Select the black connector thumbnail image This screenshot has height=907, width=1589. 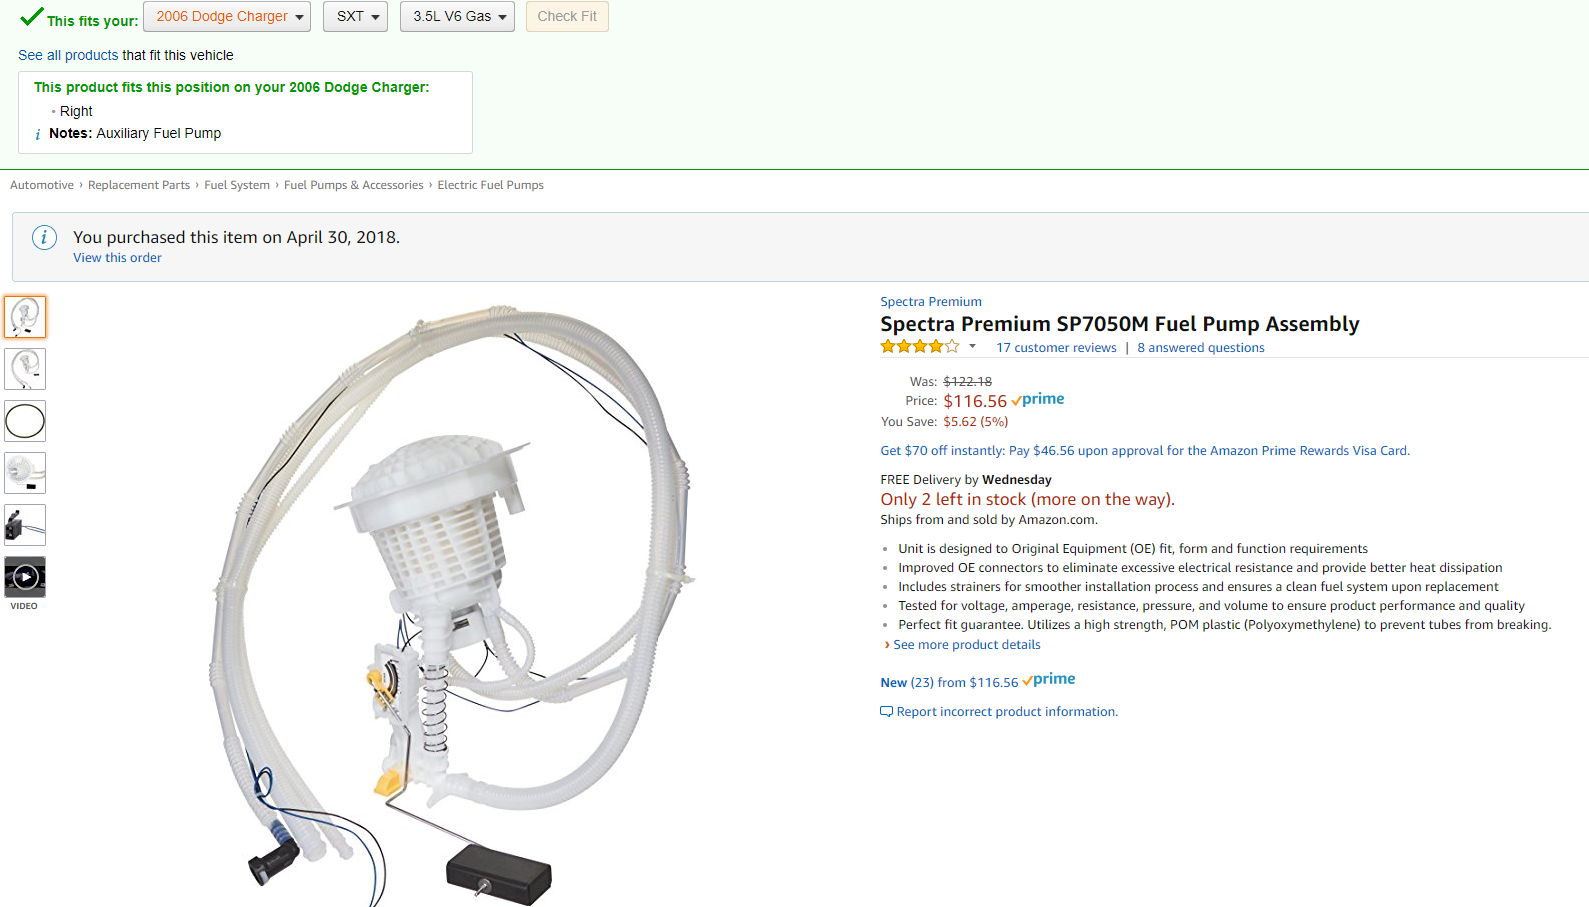(x=25, y=525)
